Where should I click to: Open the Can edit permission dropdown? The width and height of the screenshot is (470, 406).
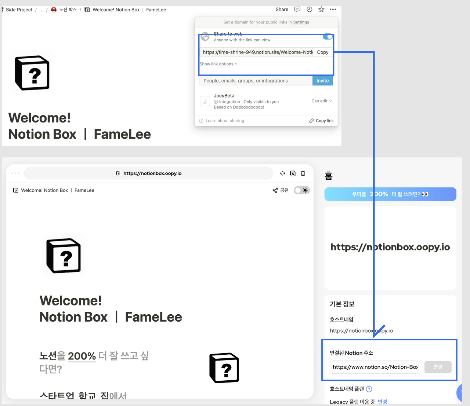(x=322, y=101)
